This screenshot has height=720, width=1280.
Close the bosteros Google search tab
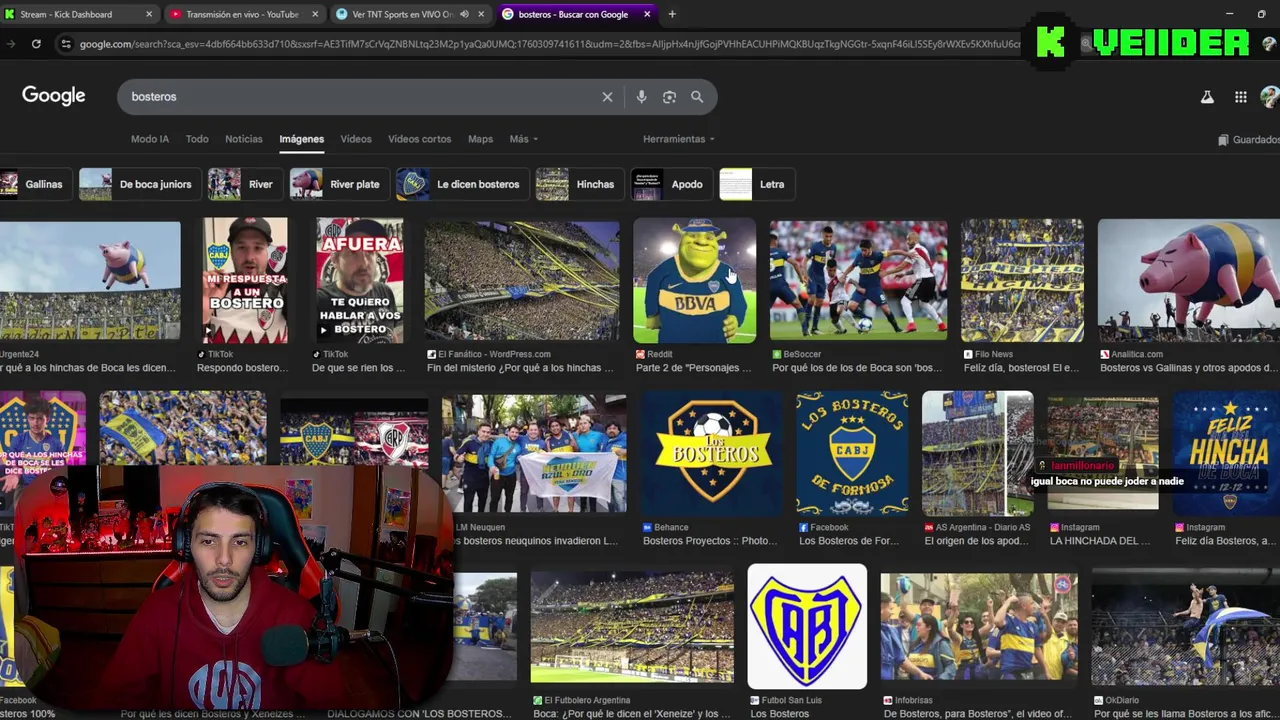(647, 14)
